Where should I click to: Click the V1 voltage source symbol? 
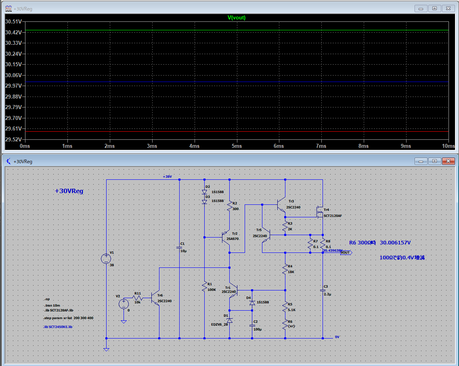coord(106,258)
